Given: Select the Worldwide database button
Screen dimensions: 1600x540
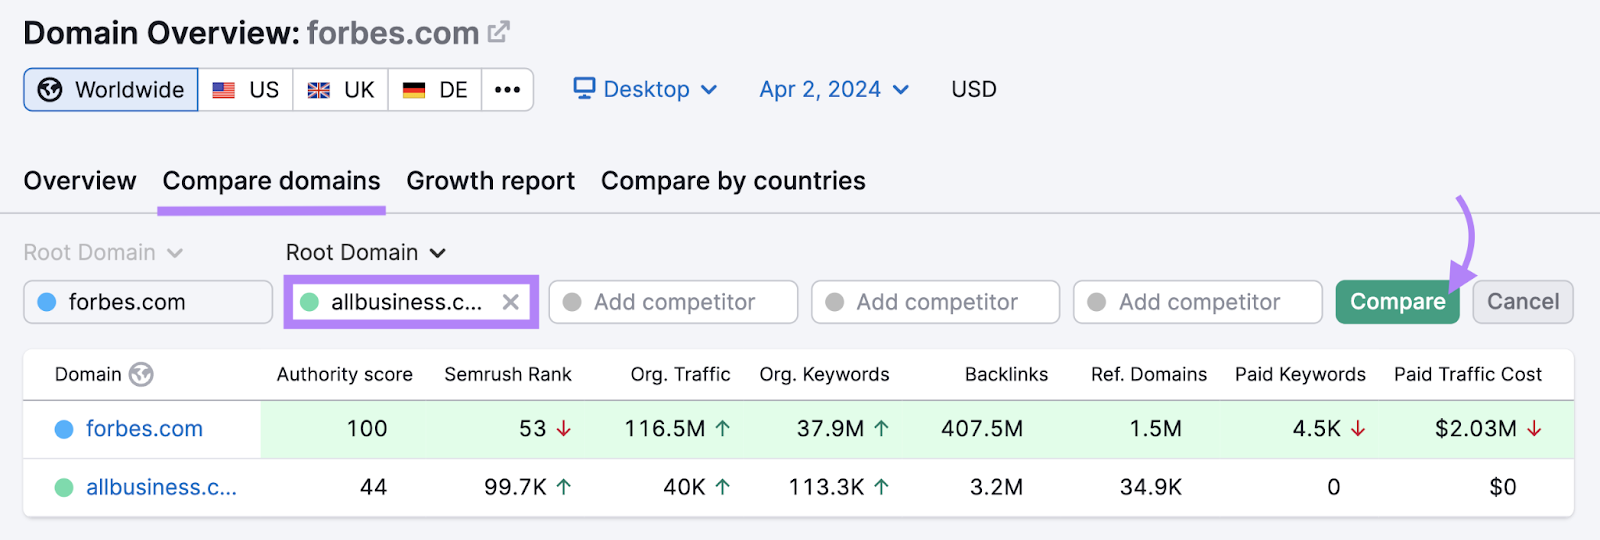Looking at the screenshot, I should coord(111,90).
